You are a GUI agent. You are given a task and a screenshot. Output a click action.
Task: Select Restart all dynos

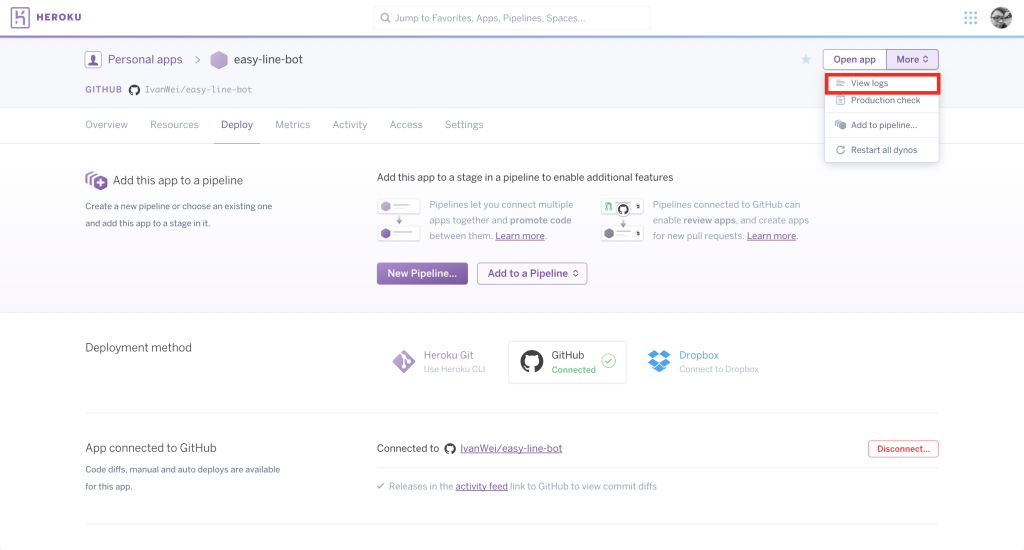tap(882, 150)
